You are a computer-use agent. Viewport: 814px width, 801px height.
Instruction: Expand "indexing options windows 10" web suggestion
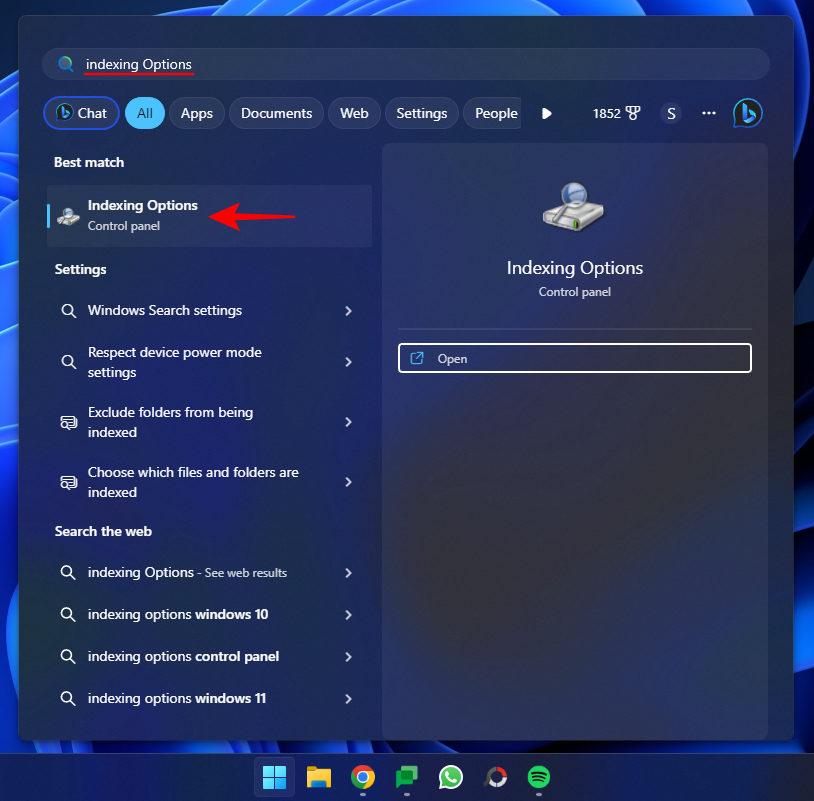coord(348,614)
